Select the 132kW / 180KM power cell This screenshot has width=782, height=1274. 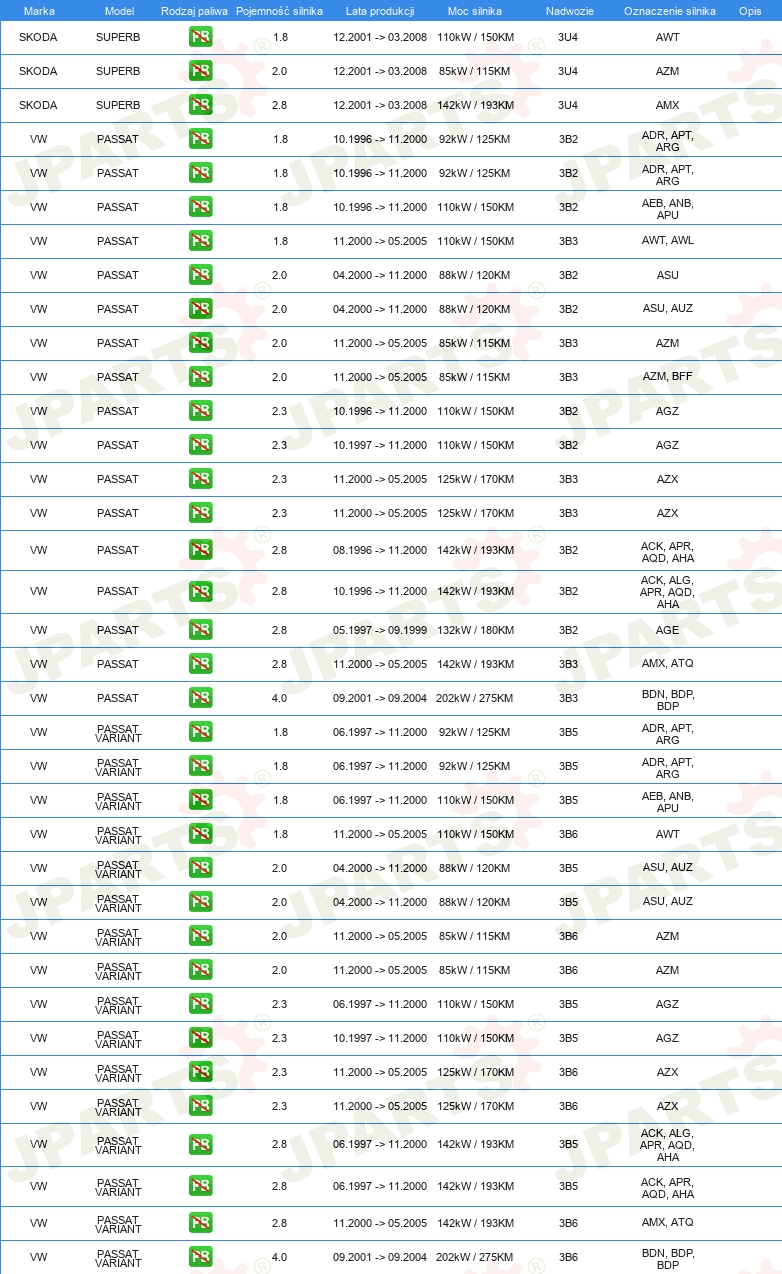point(475,630)
